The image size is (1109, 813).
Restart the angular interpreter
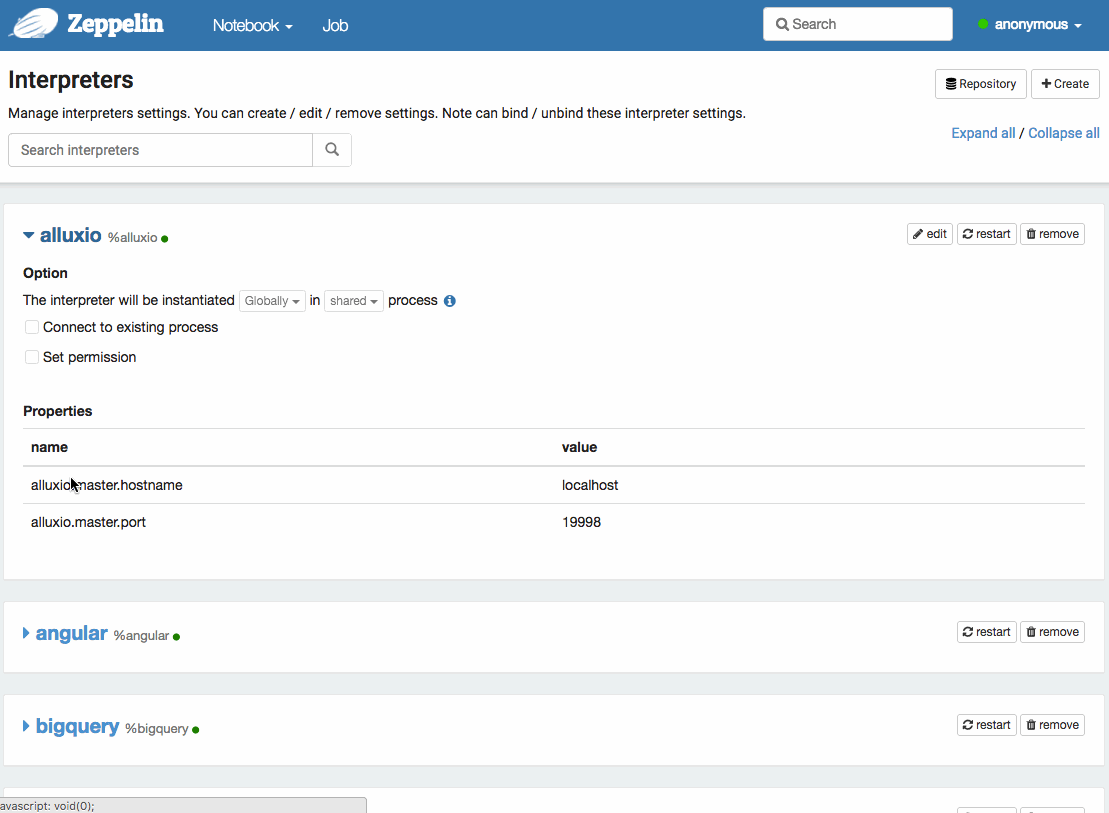coord(987,632)
